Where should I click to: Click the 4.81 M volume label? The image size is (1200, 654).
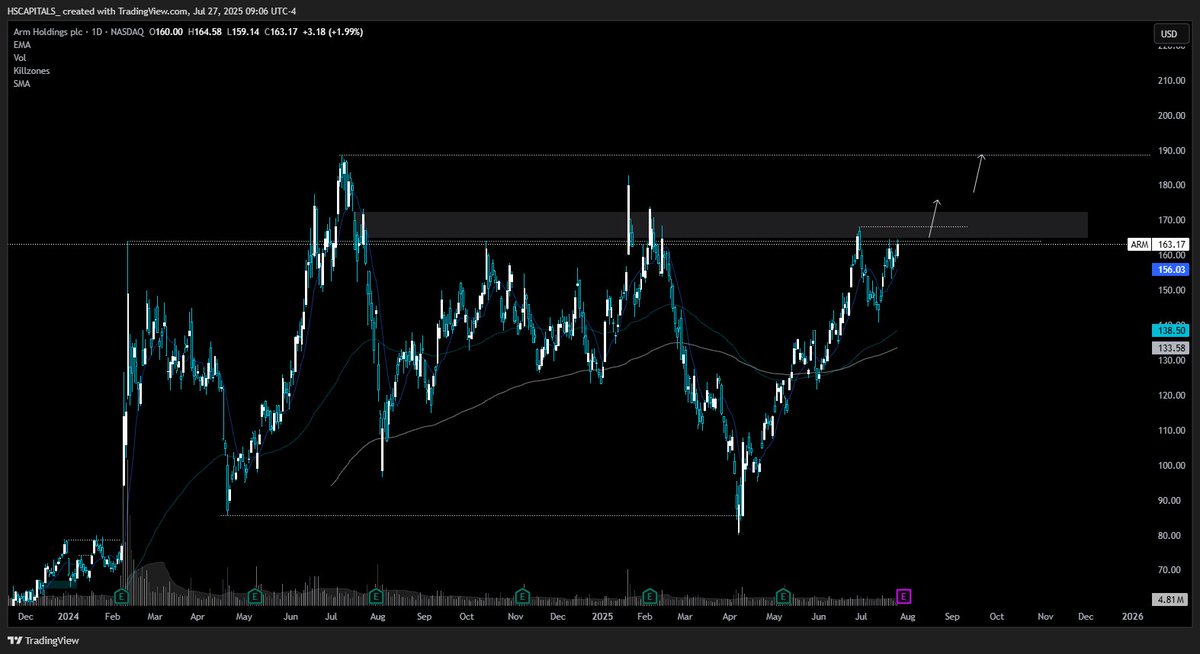[1170, 599]
